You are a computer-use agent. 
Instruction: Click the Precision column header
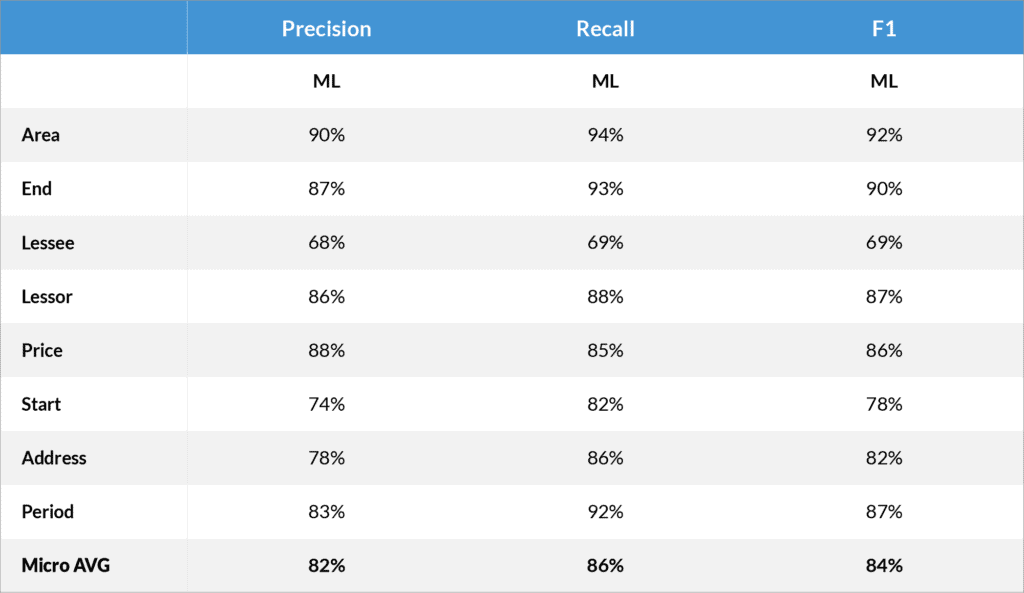coord(326,29)
